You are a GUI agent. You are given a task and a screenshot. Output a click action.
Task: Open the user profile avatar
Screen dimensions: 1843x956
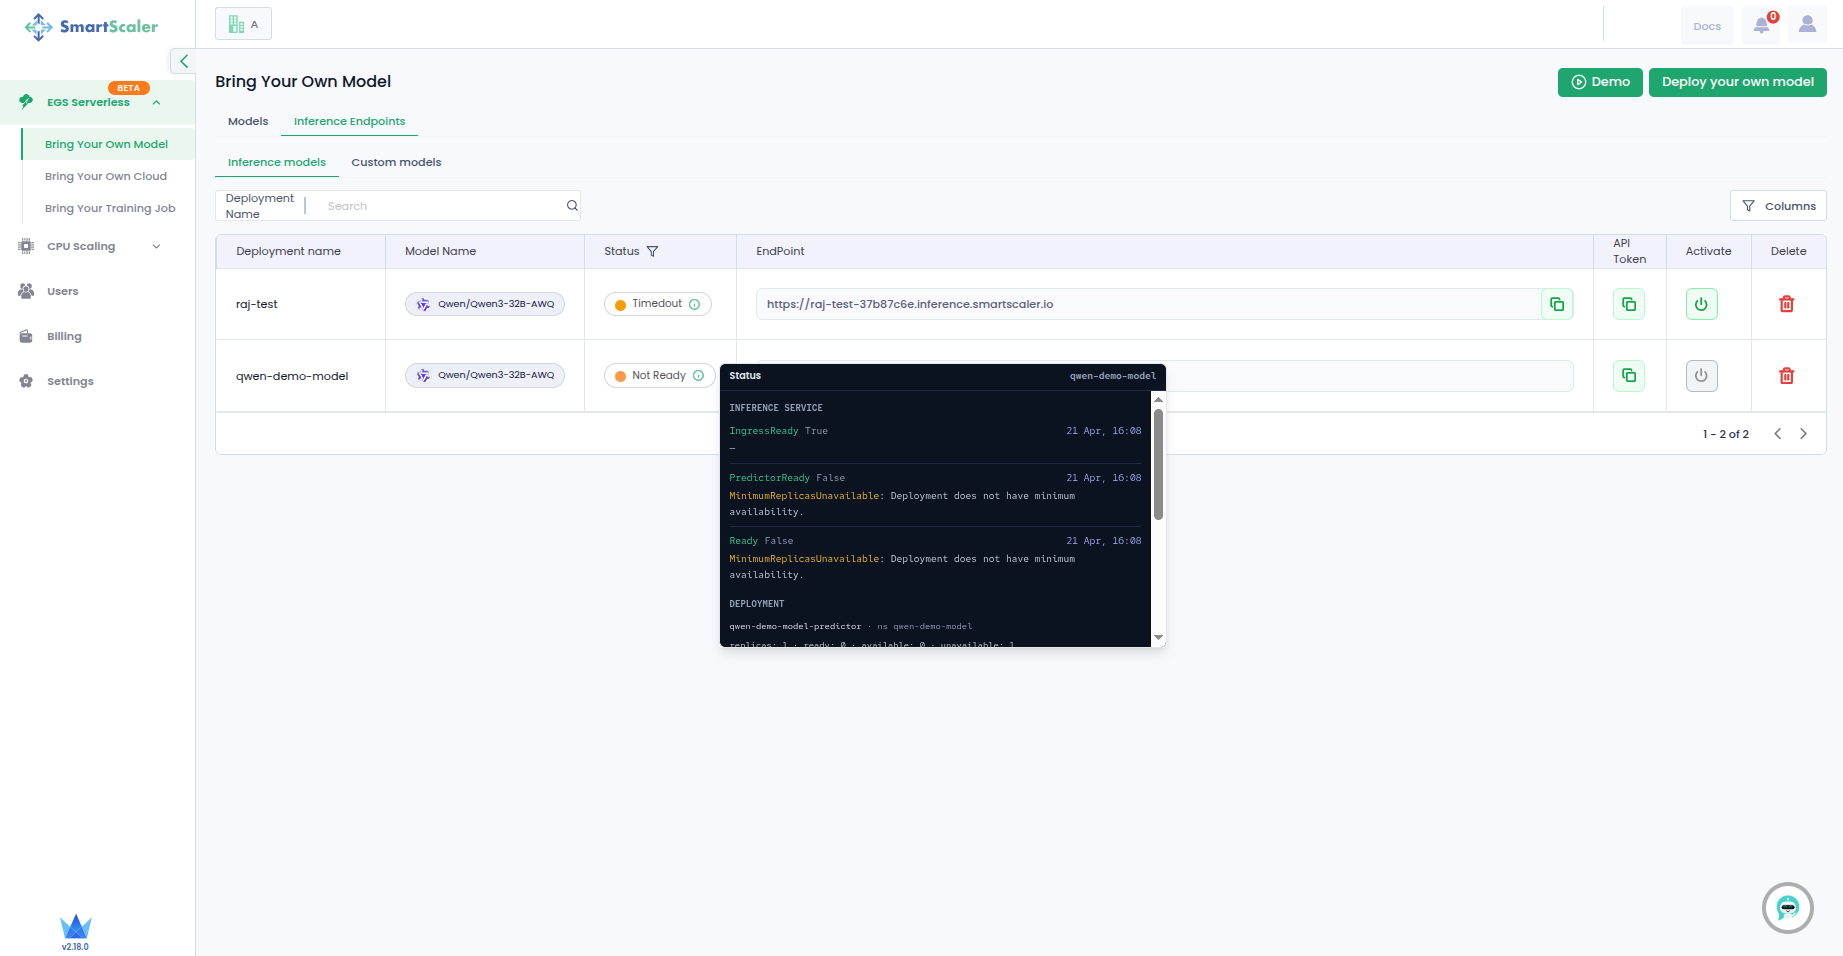click(1806, 25)
